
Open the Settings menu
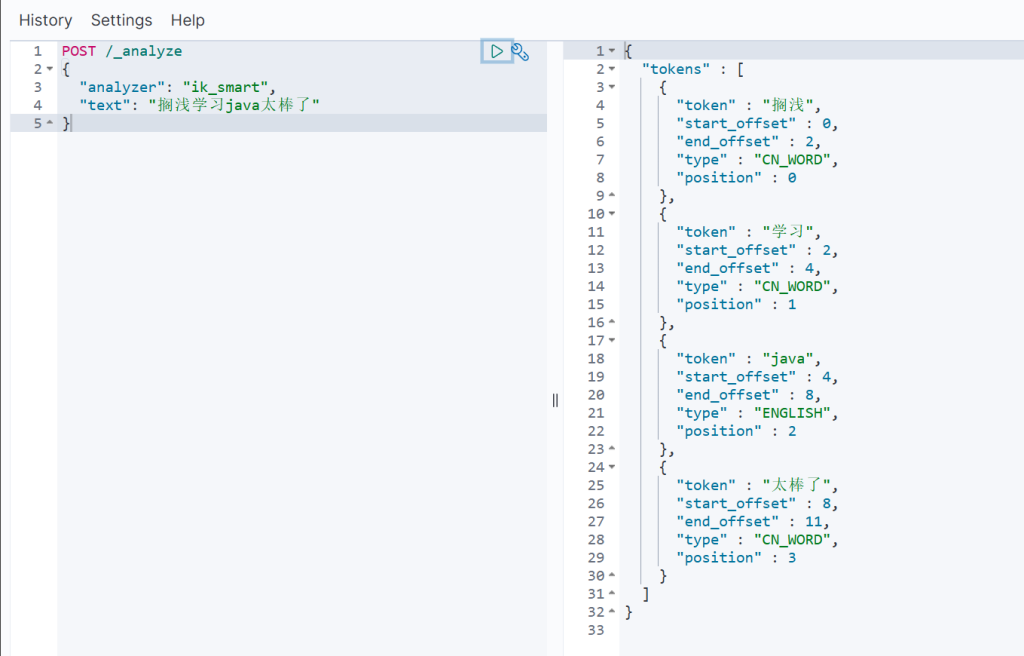[x=121, y=20]
